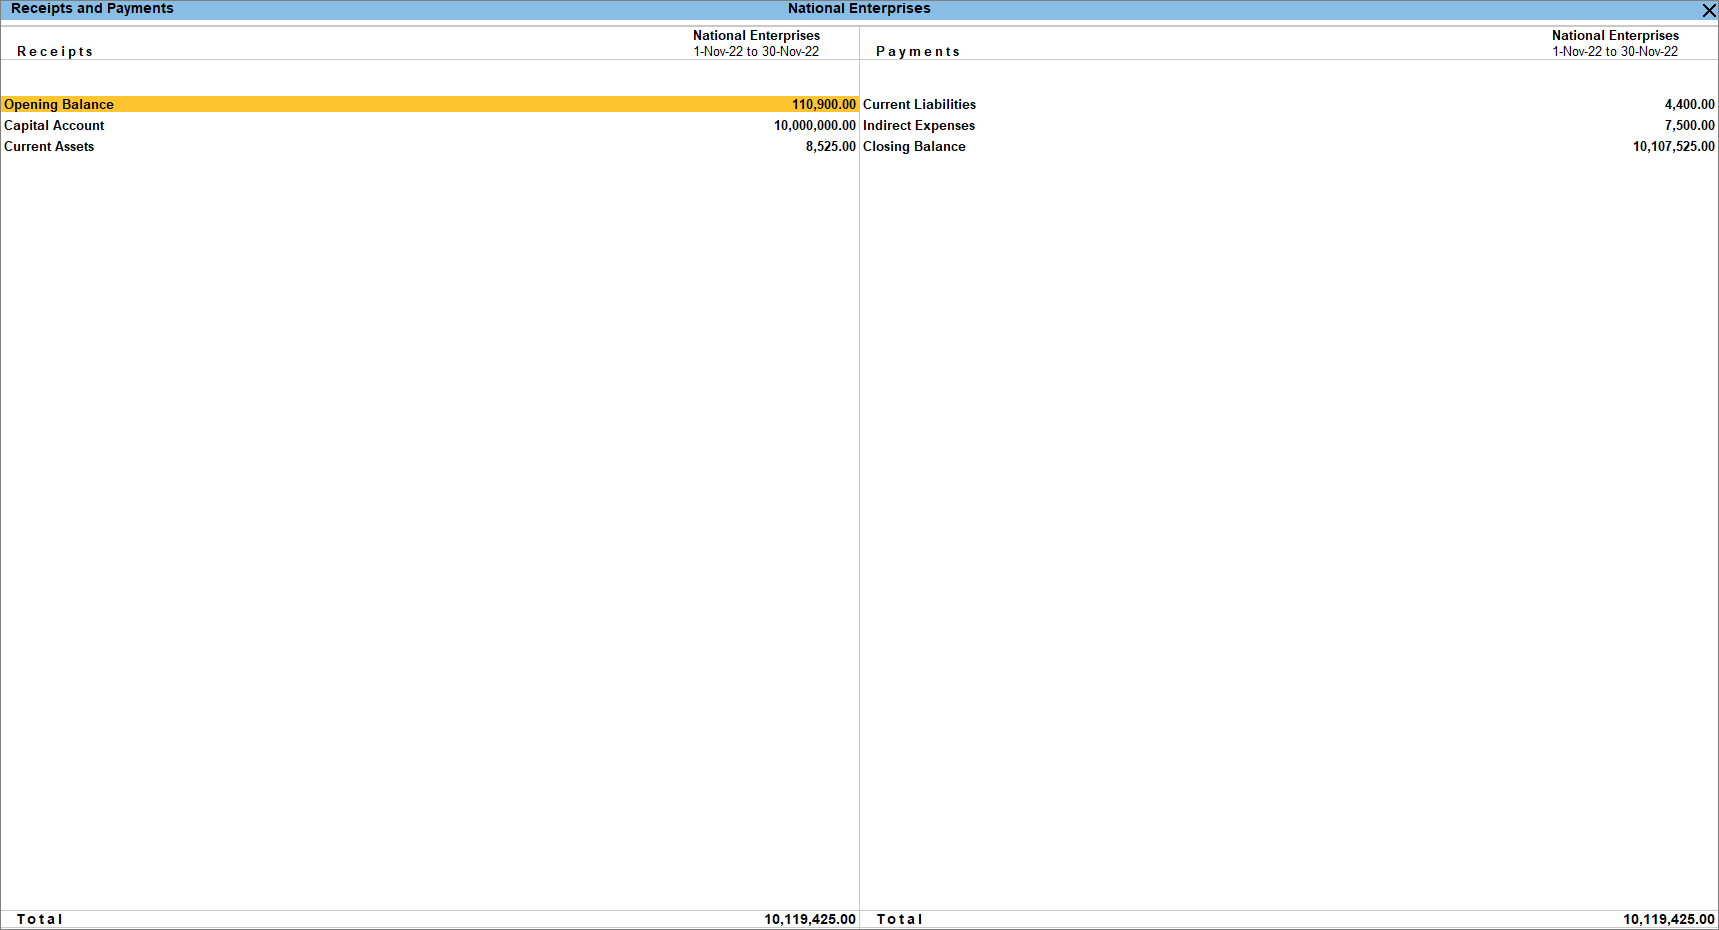
Task: Close the Receipts and Payments report
Action: 1709,10
